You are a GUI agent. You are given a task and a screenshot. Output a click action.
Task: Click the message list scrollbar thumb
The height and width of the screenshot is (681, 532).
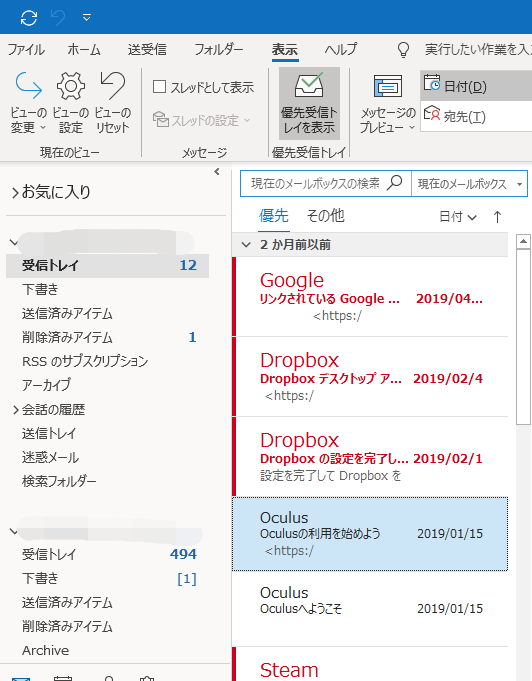(x=523, y=337)
